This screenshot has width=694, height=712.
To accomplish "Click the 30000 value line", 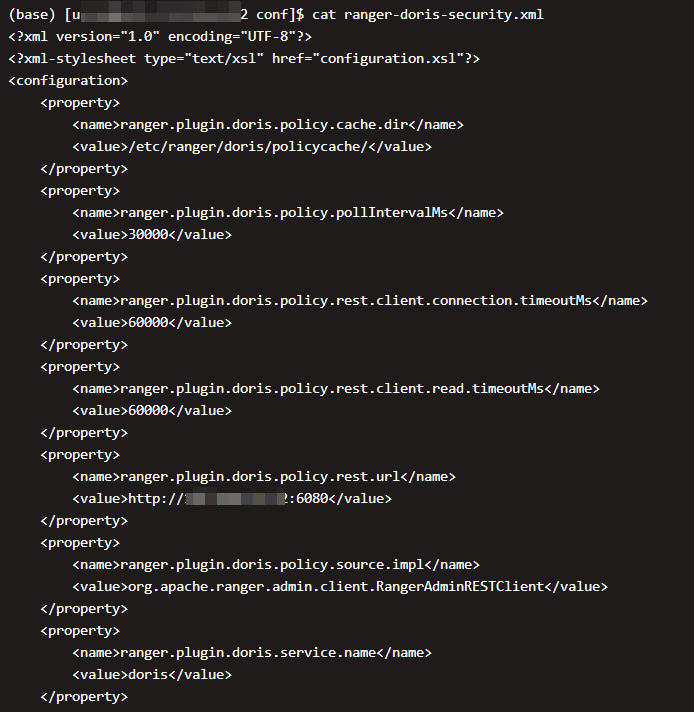I will tap(152, 235).
